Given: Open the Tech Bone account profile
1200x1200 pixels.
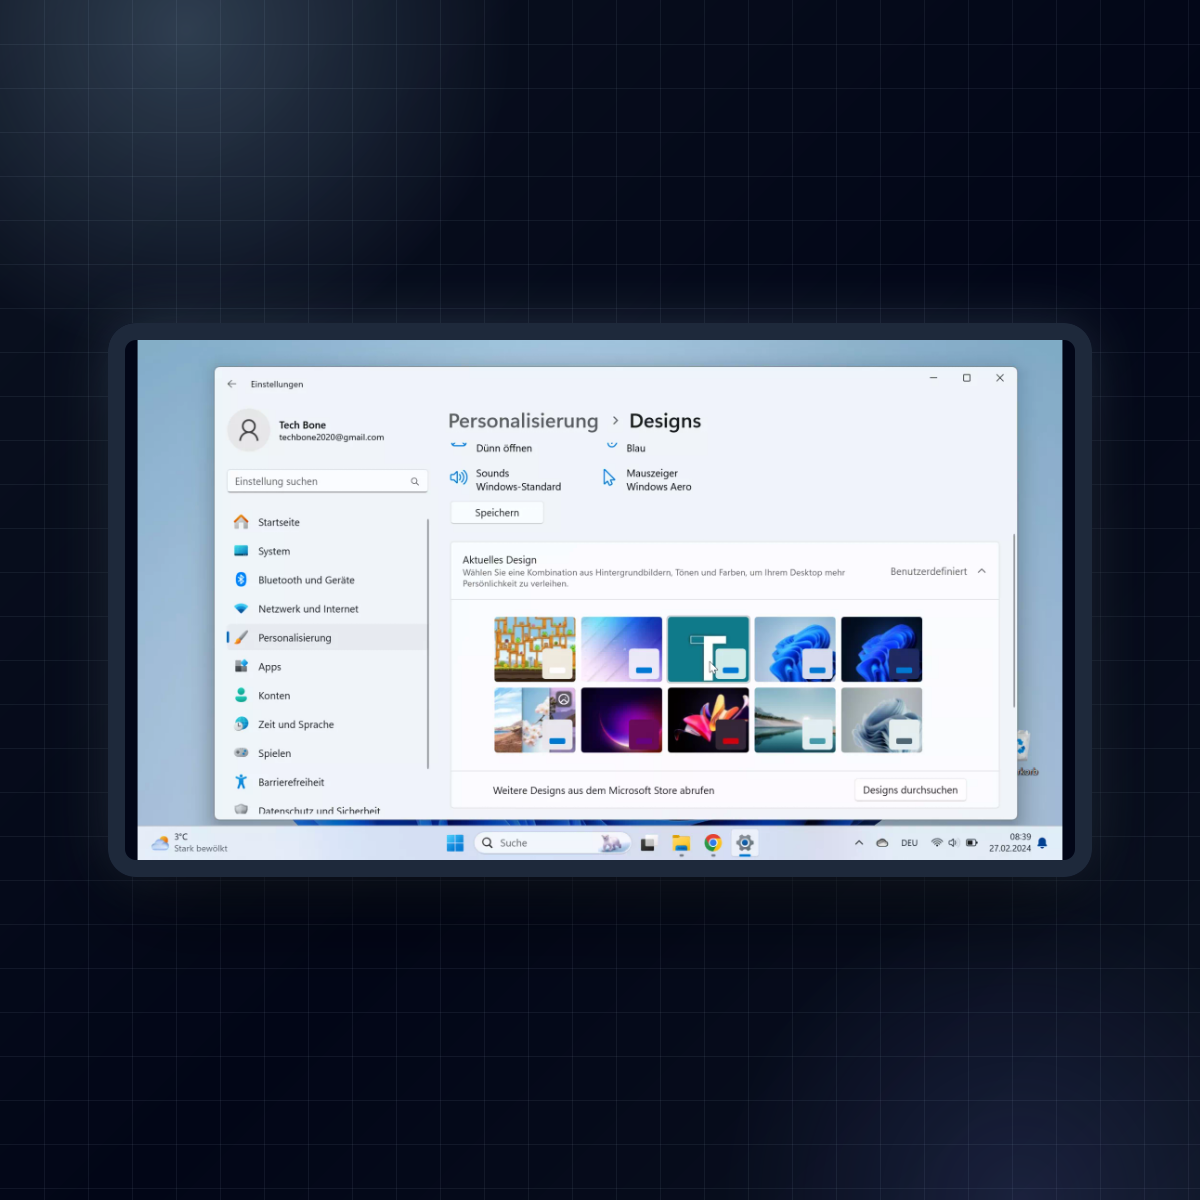Looking at the screenshot, I should [306, 431].
